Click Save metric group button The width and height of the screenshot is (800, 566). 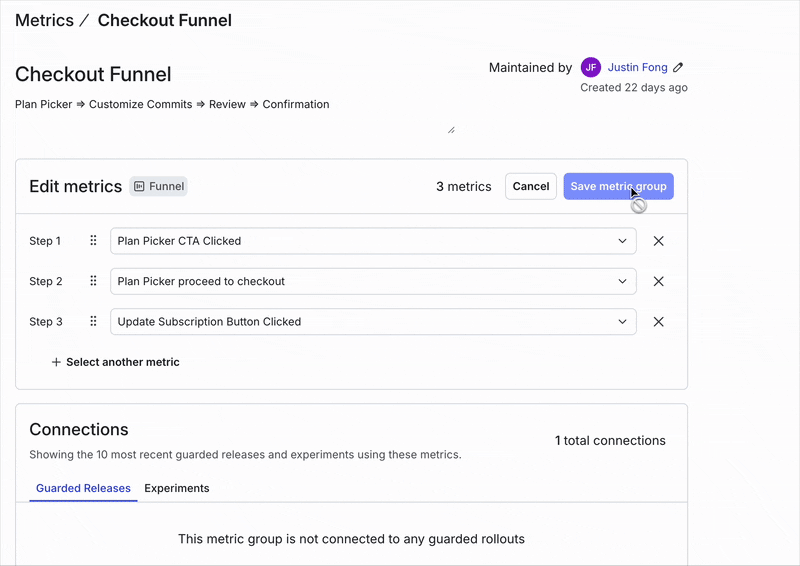click(618, 186)
